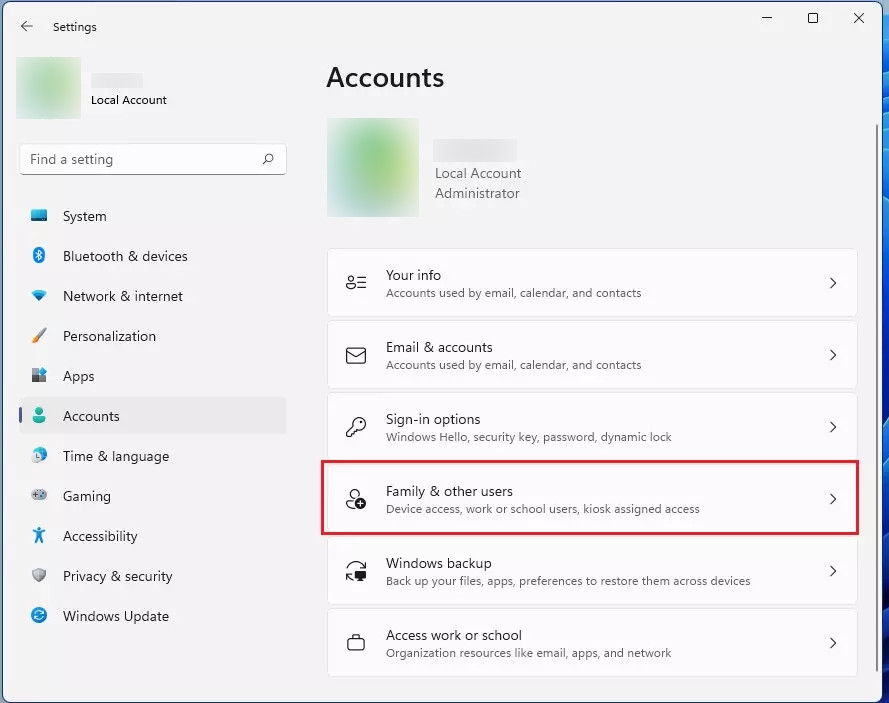889x703 pixels.
Task: Click the Email envelope icon
Action: point(356,355)
